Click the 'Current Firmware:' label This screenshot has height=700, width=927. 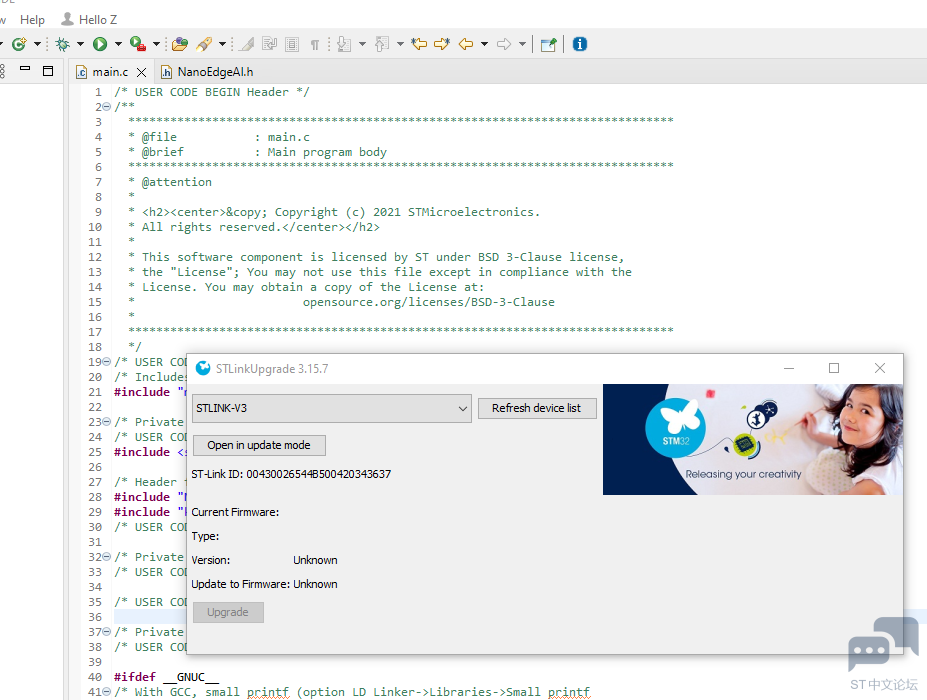click(x=235, y=512)
